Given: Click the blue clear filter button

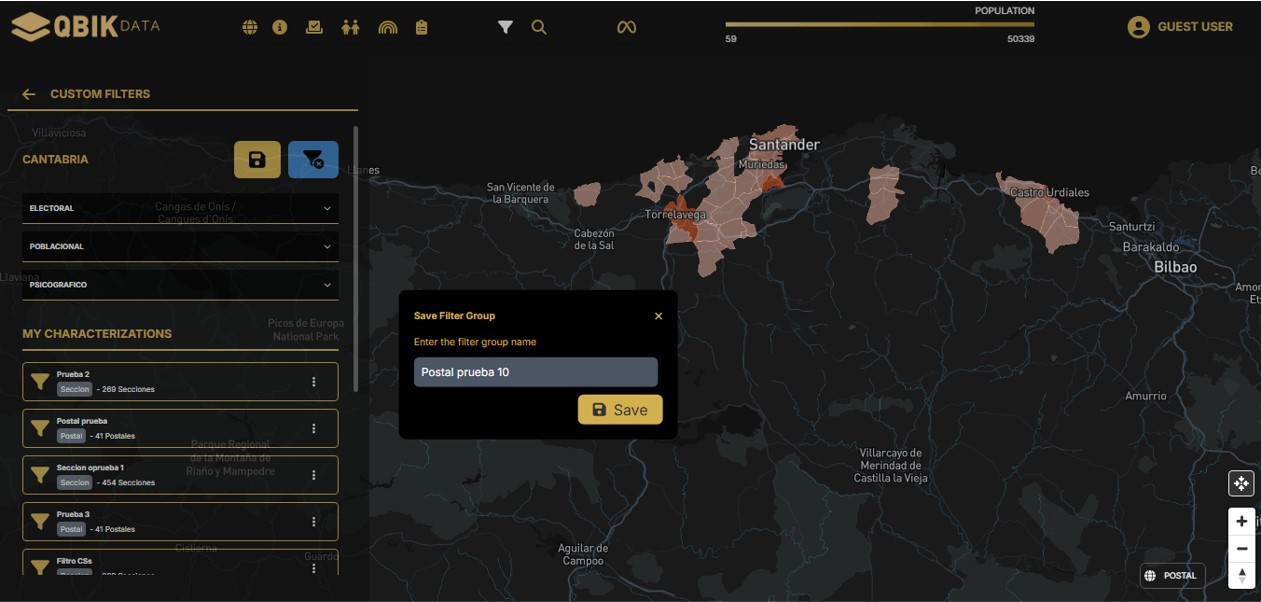Looking at the screenshot, I should click(x=313, y=160).
